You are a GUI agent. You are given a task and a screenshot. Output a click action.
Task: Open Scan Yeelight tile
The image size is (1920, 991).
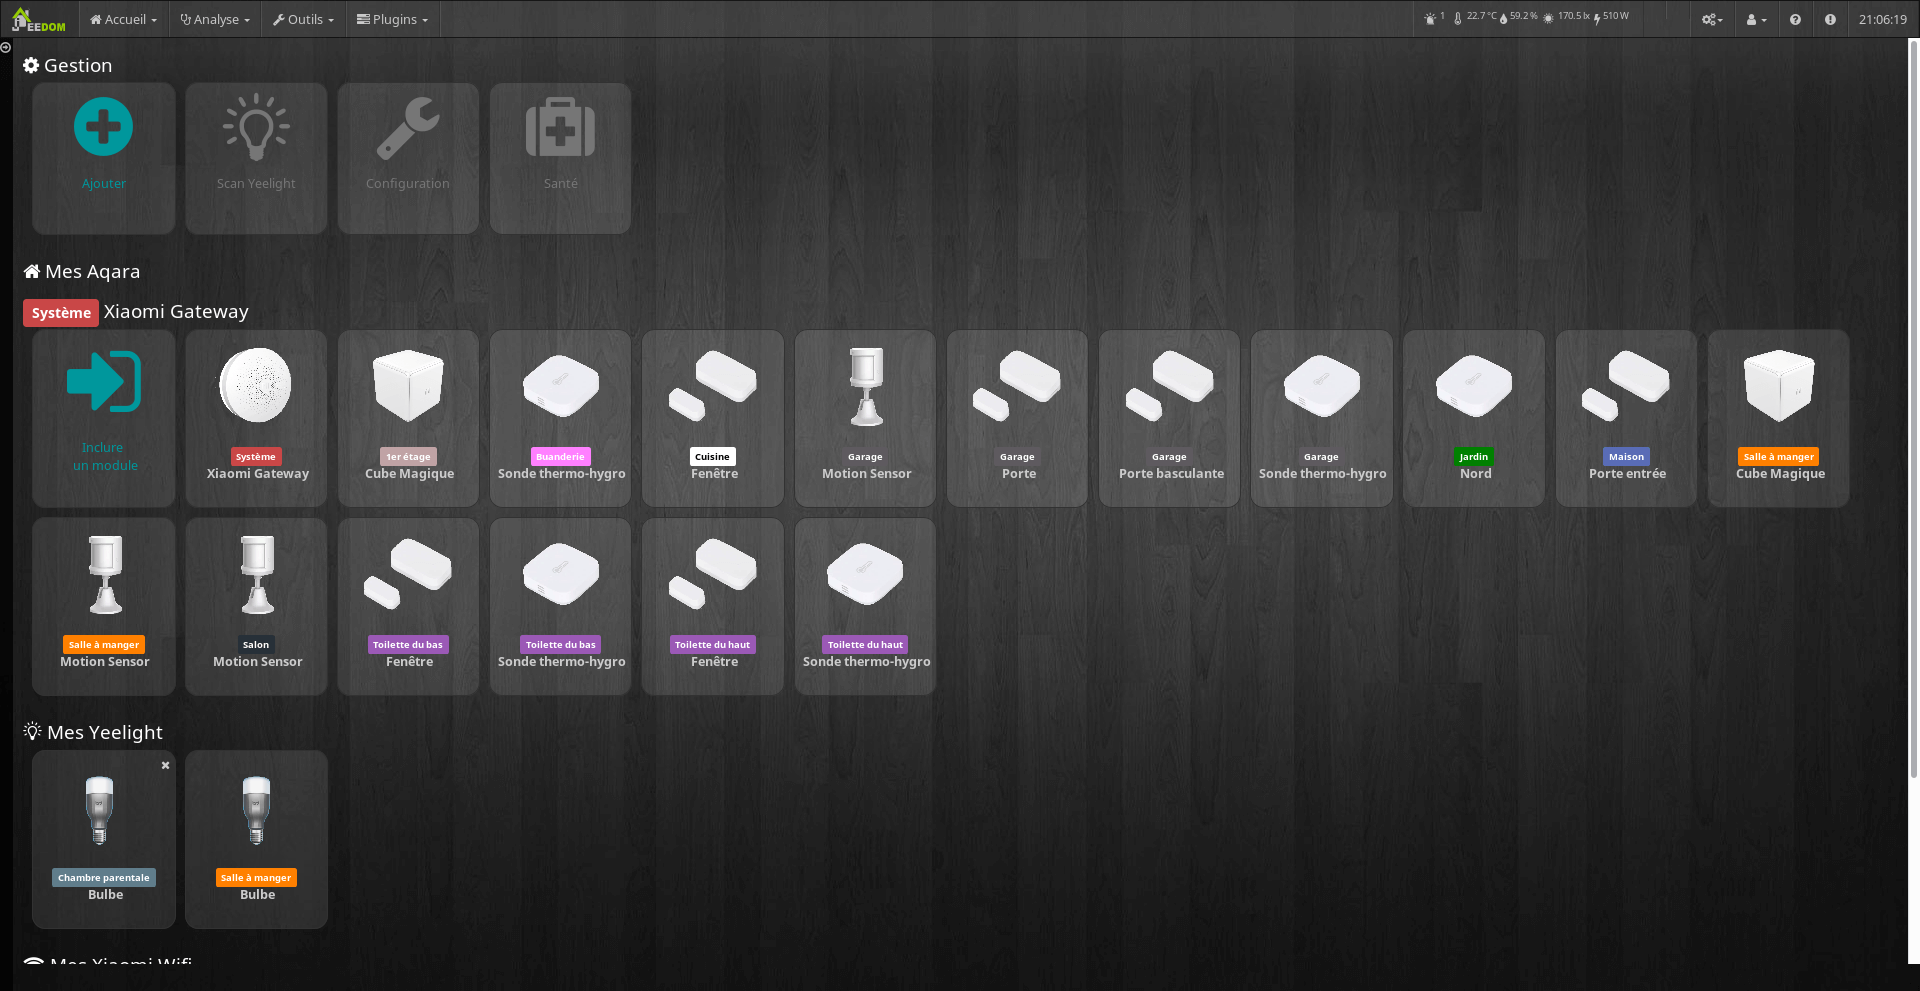[x=256, y=159]
